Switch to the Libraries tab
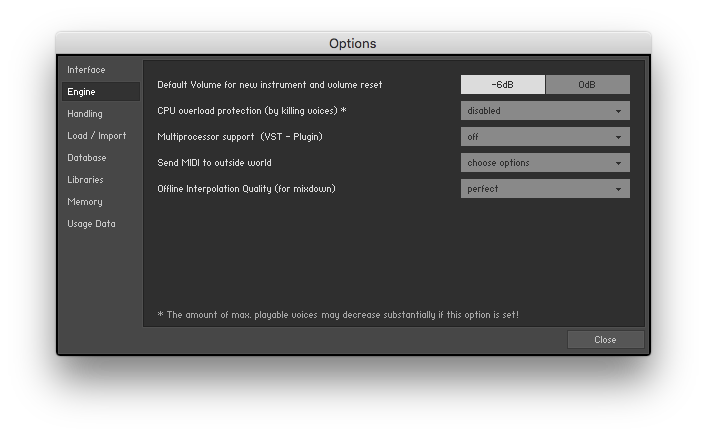The image size is (707, 436). [85, 180]
